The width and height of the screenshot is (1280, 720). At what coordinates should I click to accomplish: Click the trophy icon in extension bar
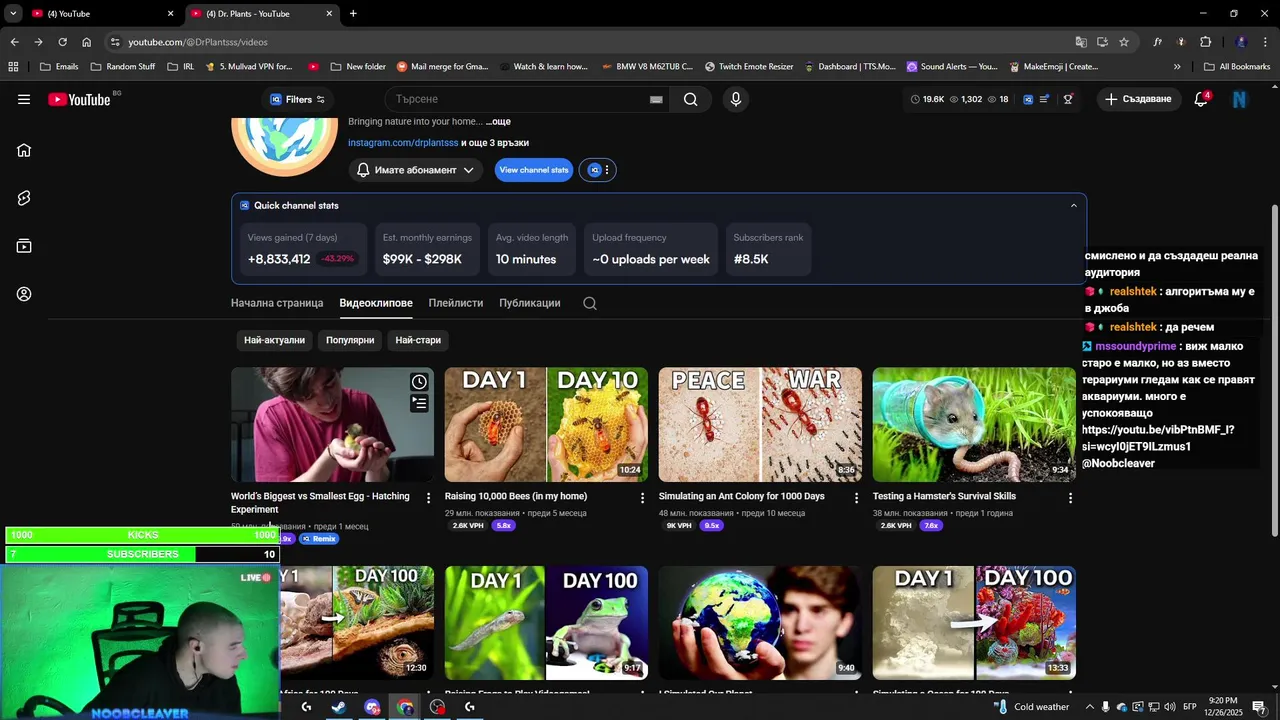1068,99
